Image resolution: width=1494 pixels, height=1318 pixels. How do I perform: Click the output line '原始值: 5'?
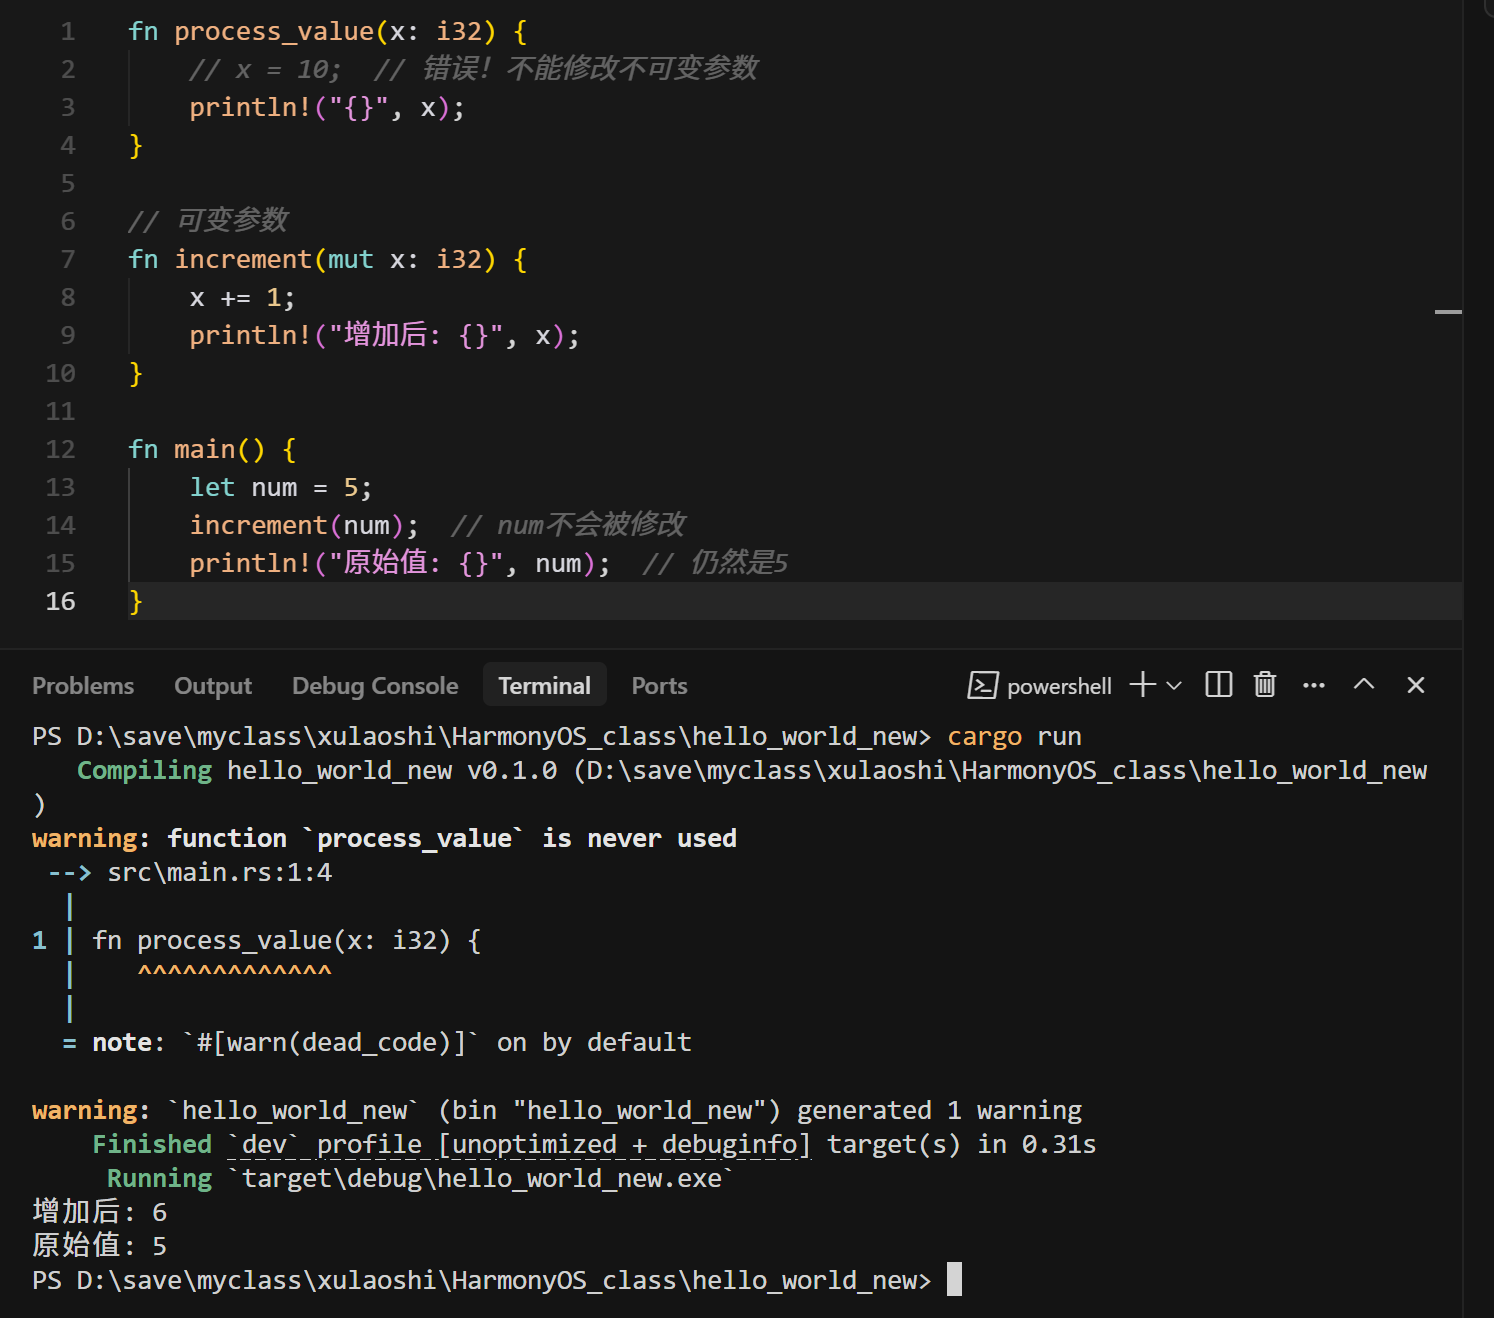coord(100,1247)
